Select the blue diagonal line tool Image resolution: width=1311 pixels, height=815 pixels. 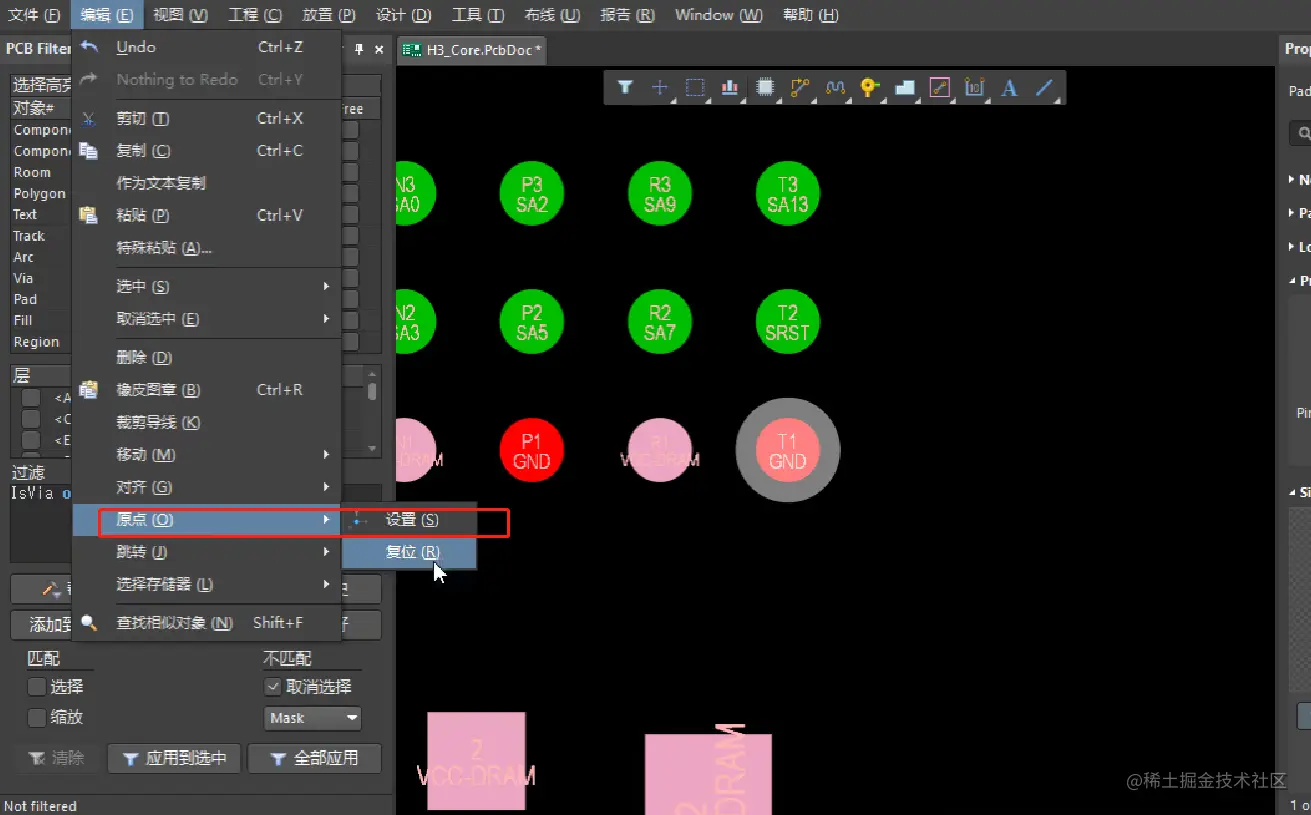[1044, 88]
